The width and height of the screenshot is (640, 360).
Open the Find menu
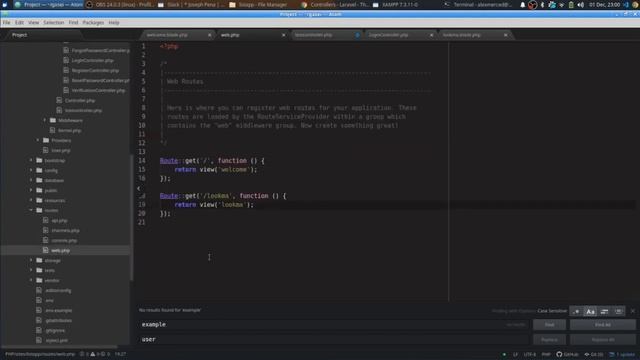(x=73, y=23)
